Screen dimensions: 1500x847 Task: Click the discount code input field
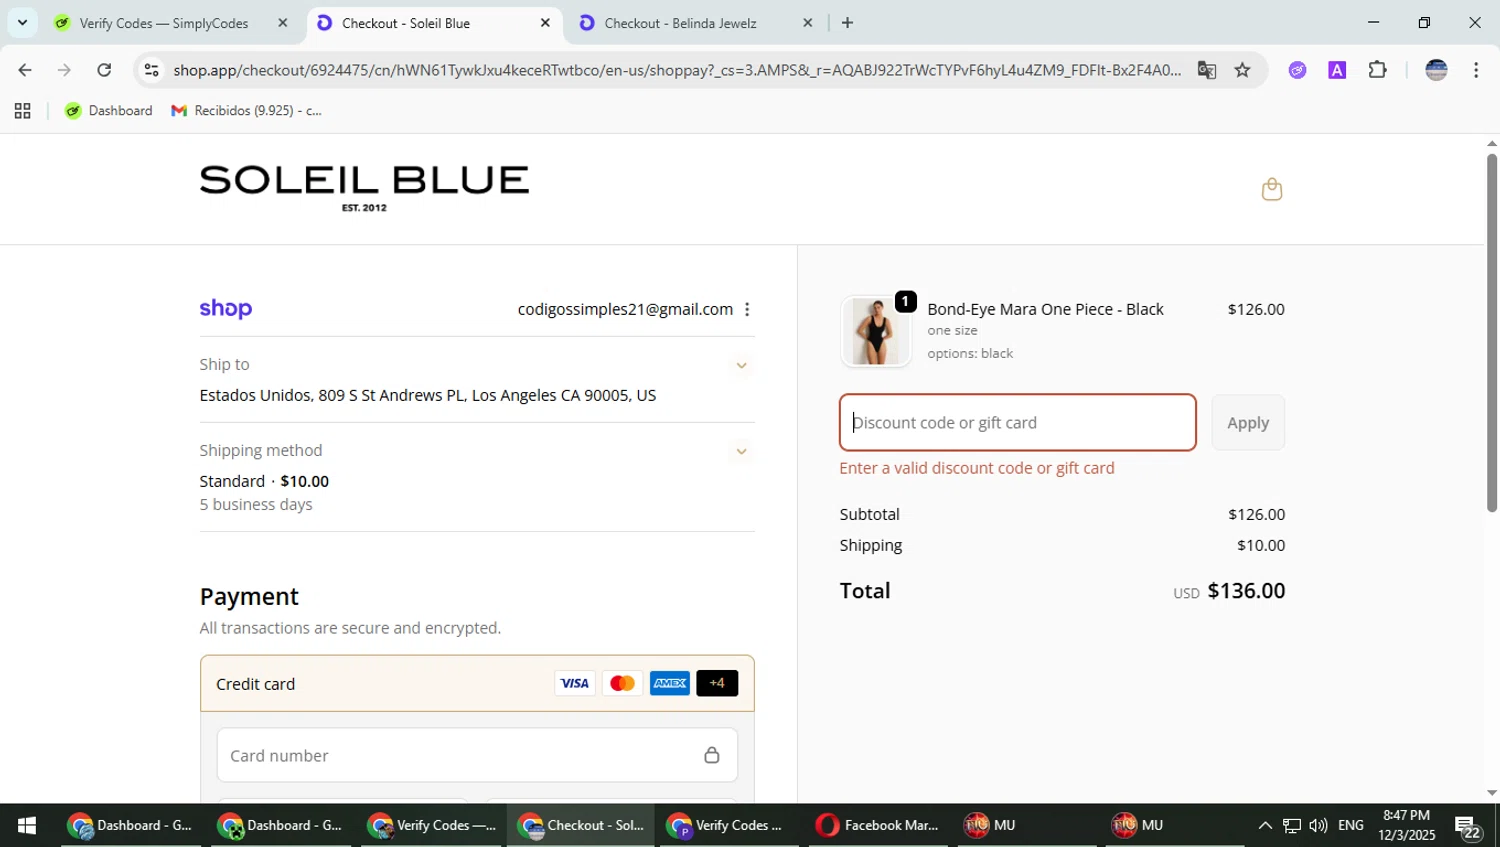(1018, 423)
